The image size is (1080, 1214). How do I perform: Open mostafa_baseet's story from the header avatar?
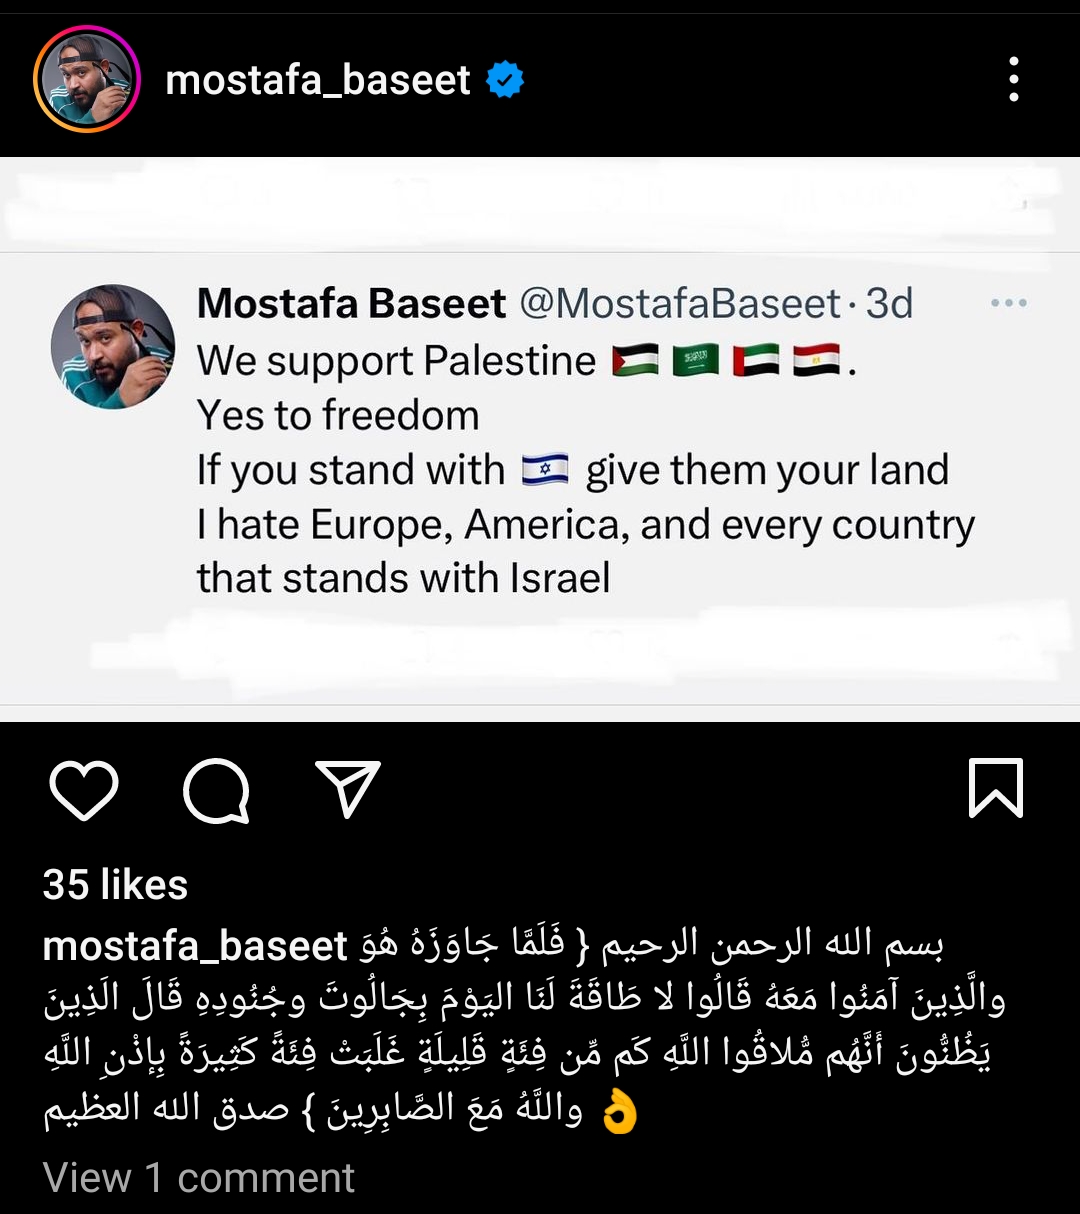87,79
